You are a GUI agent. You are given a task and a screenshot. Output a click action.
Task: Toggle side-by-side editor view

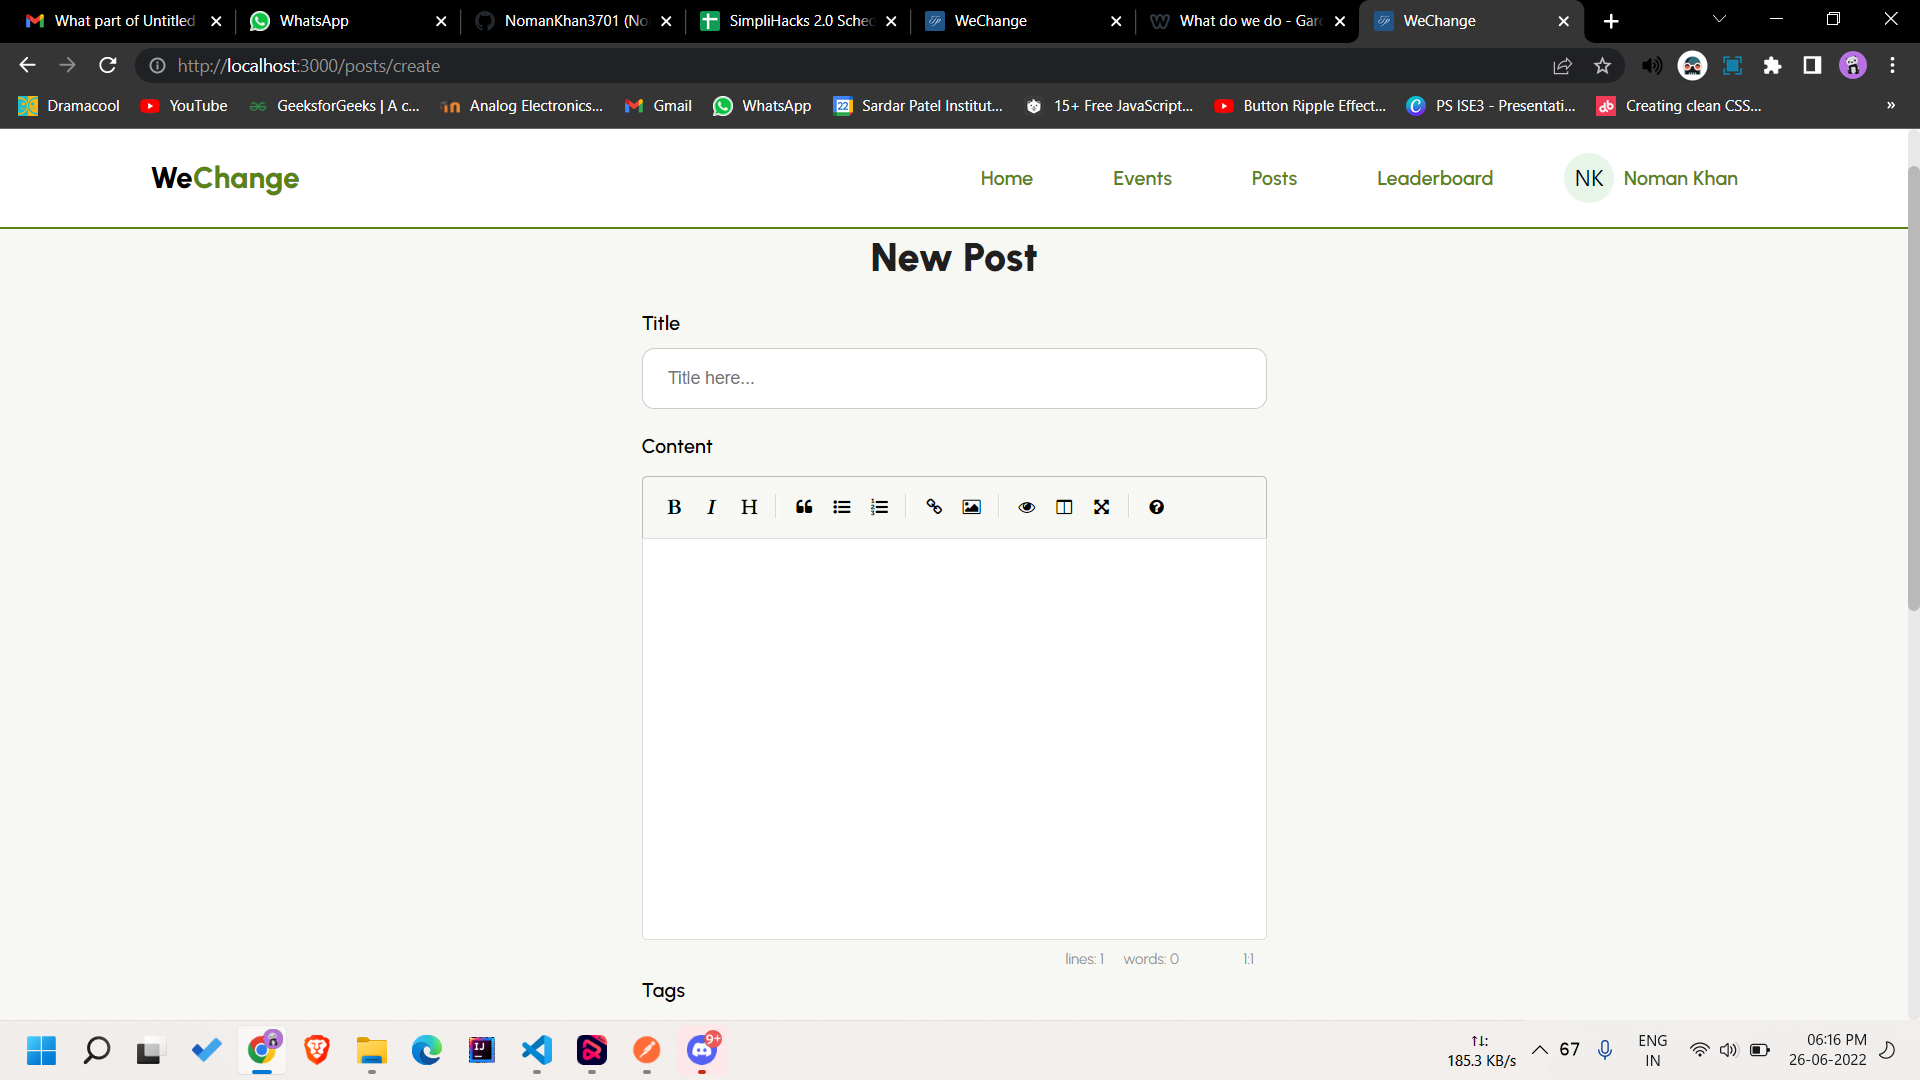point(1064,507)
